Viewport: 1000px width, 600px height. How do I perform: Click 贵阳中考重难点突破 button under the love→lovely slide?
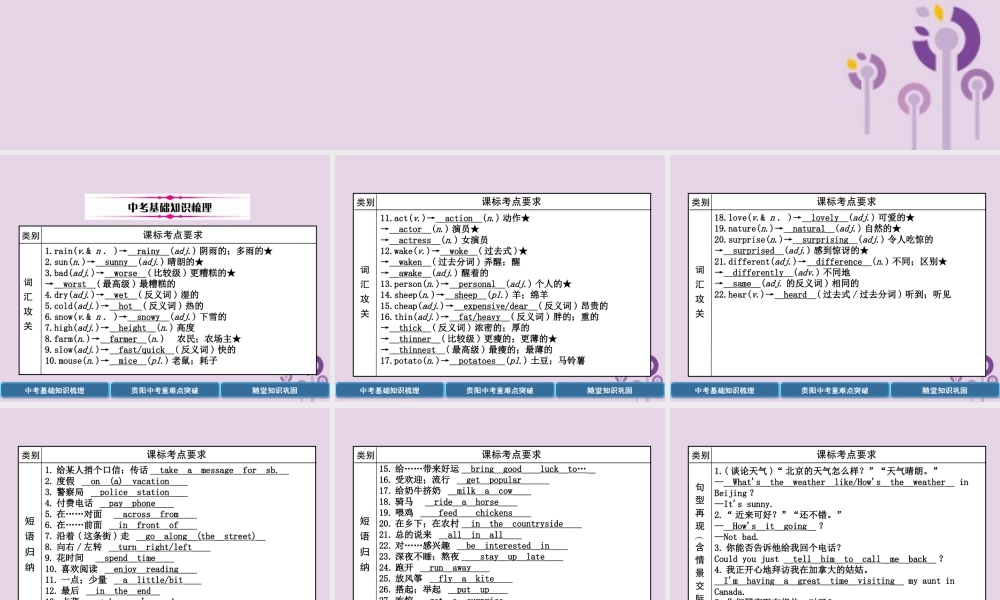[834, 390]
